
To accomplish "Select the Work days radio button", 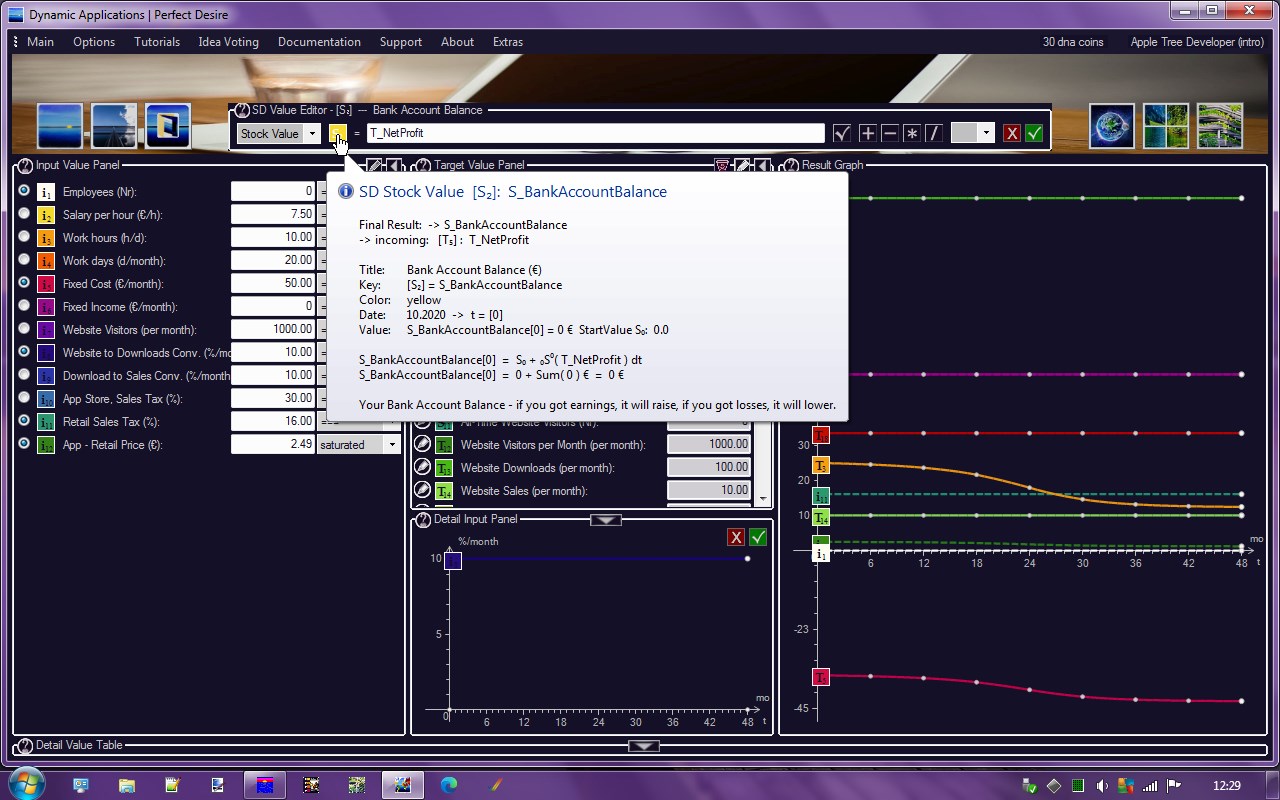I will click(x=24, y=259).
